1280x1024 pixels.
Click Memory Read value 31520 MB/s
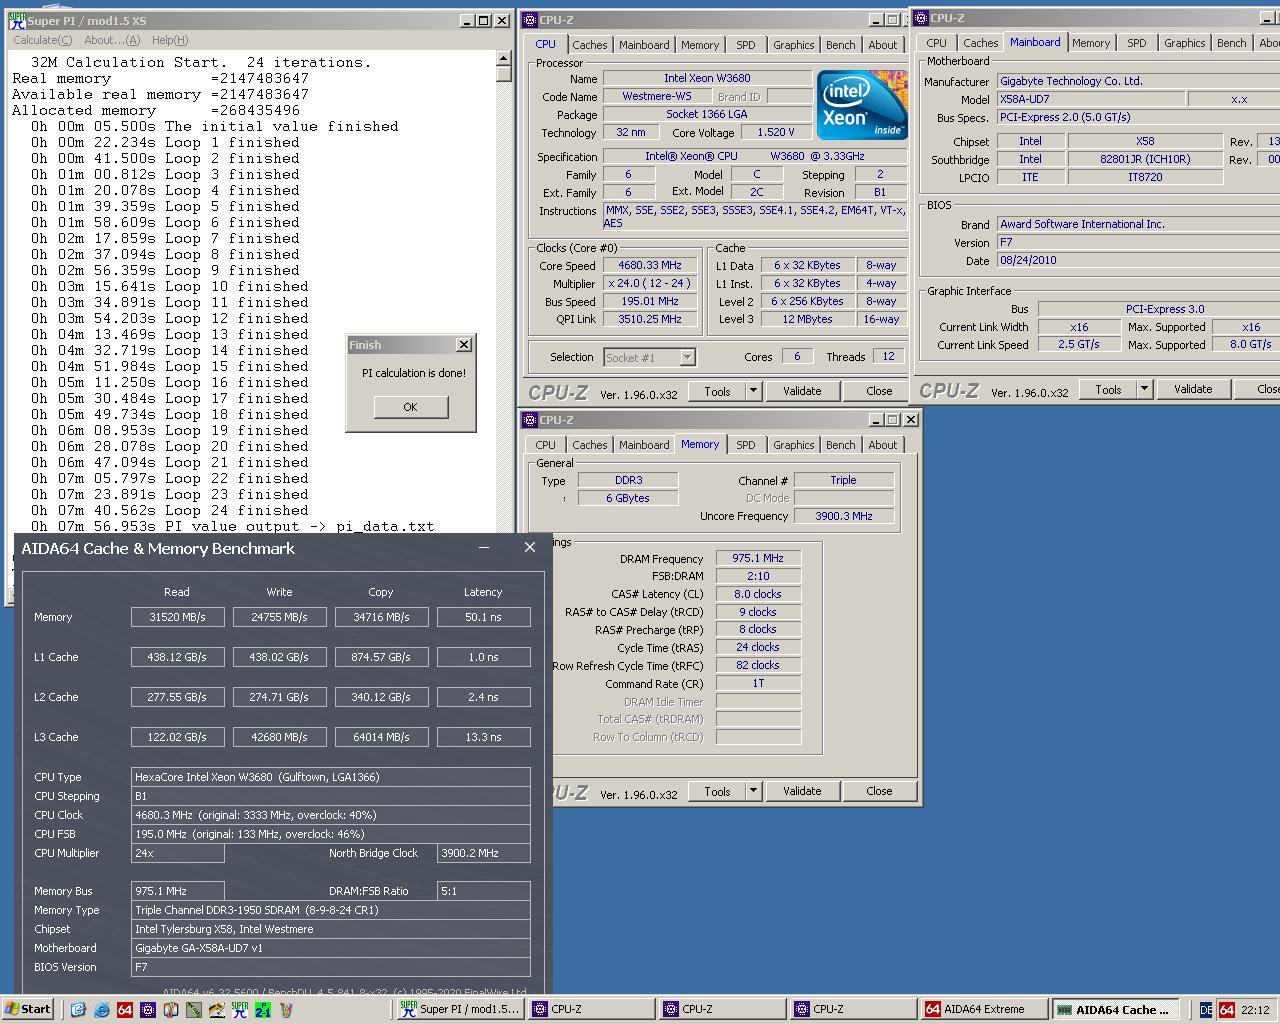[x=177, y=617]
